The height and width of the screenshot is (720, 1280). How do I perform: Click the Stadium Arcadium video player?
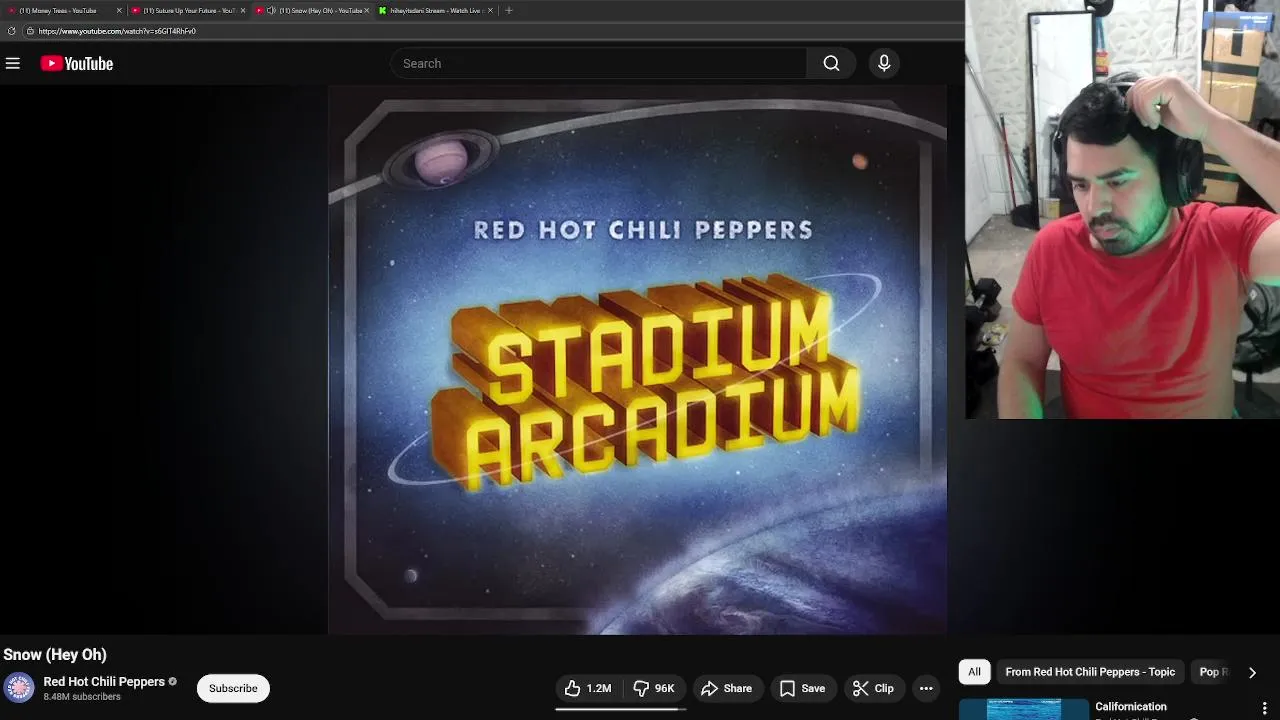point(637,360)
